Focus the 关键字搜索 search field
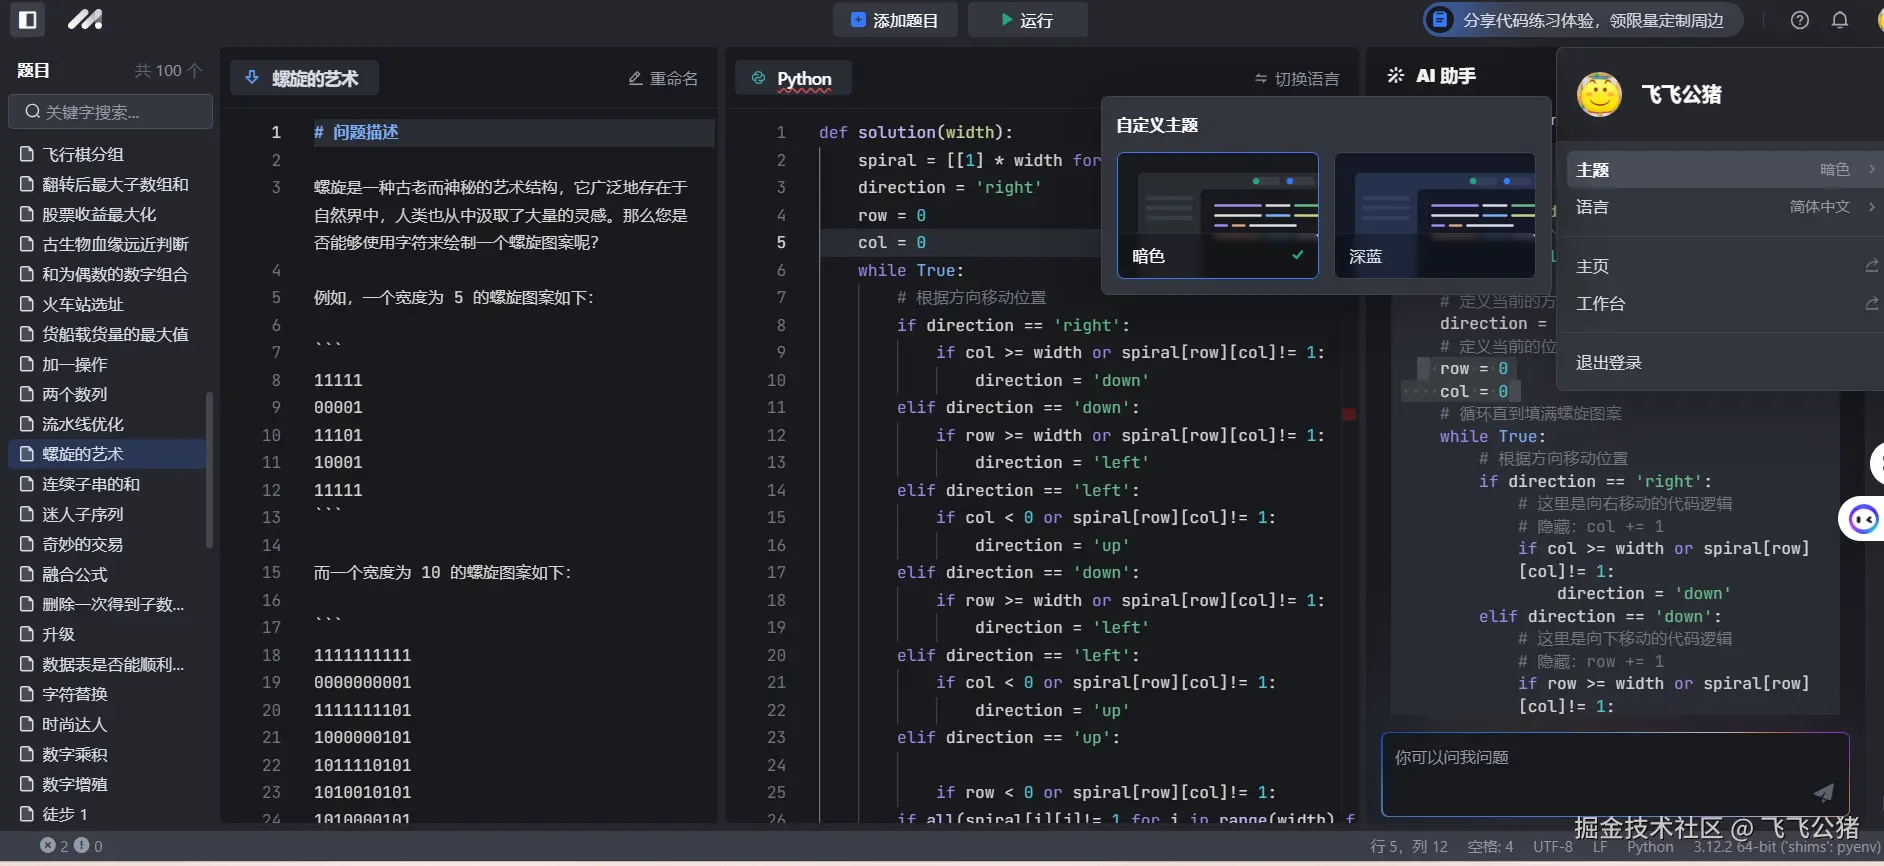 coord(111,112)
